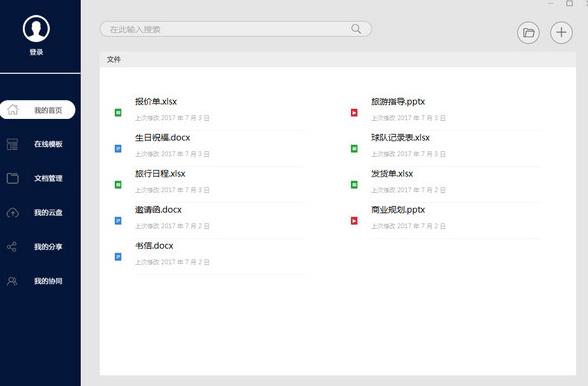Open 商业规划.pptx file
This screenshot has width=588, height=386.
tap(398, 210)
